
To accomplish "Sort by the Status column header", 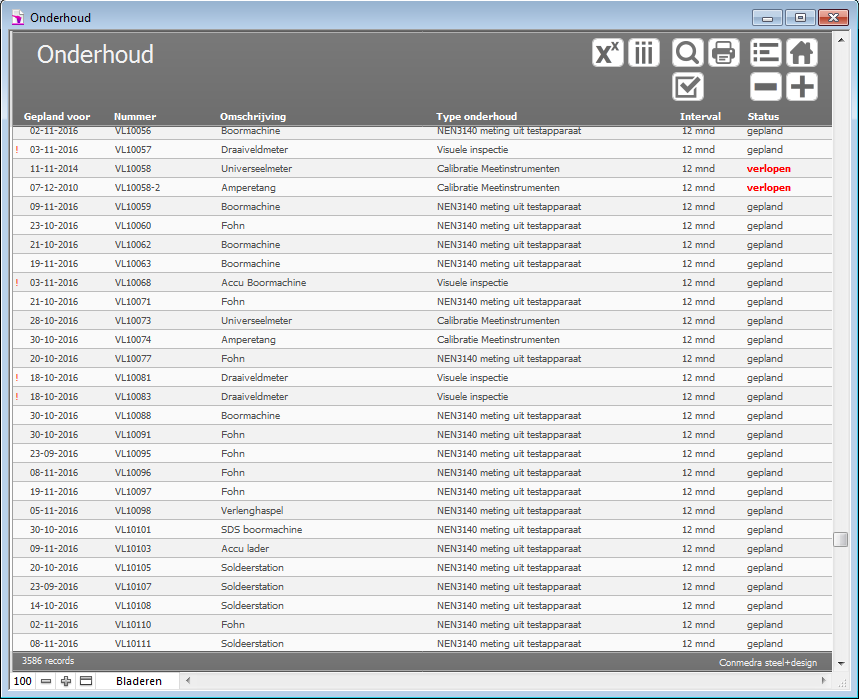I will tap(763, 117).
